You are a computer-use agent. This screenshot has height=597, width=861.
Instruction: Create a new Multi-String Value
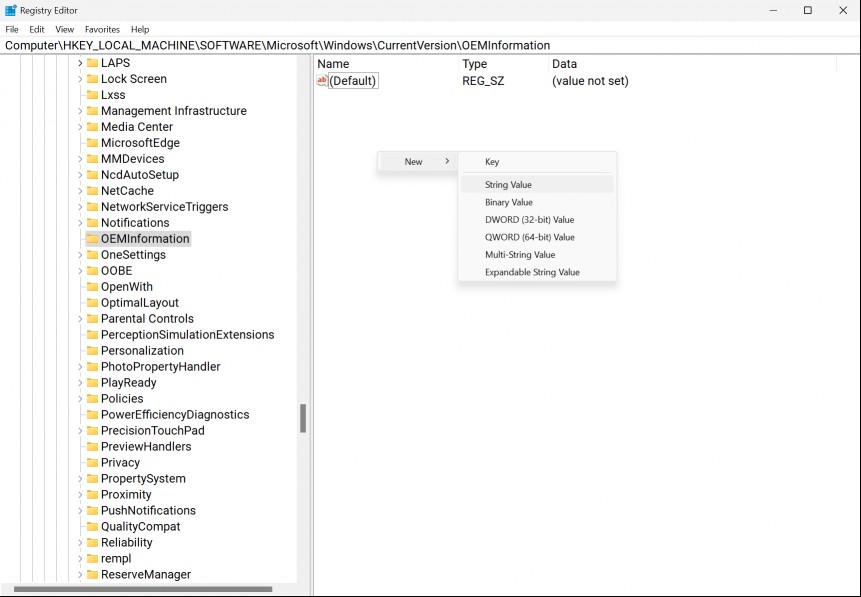[538, 254]
